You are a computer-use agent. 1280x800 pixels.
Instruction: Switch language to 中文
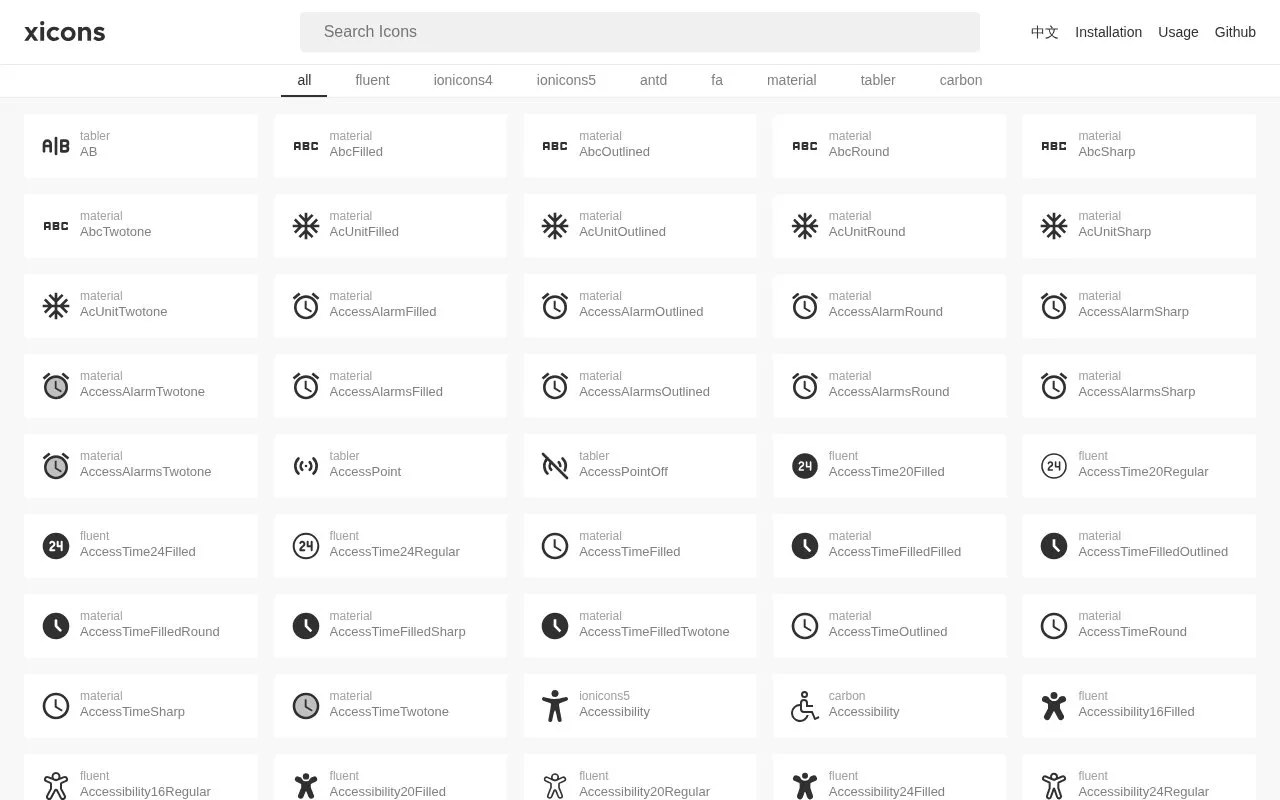tap(1045, 32)
